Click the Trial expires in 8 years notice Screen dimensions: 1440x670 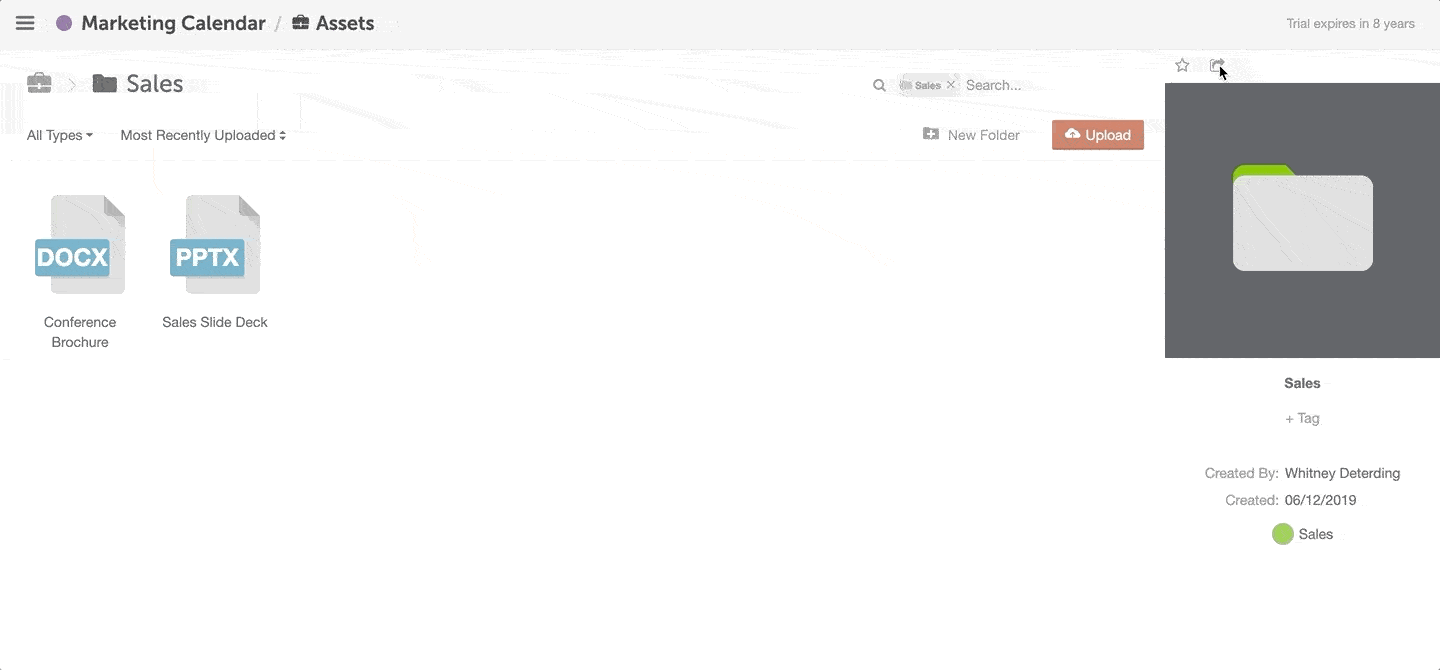pyautogui.click(x=1350, y=23)
